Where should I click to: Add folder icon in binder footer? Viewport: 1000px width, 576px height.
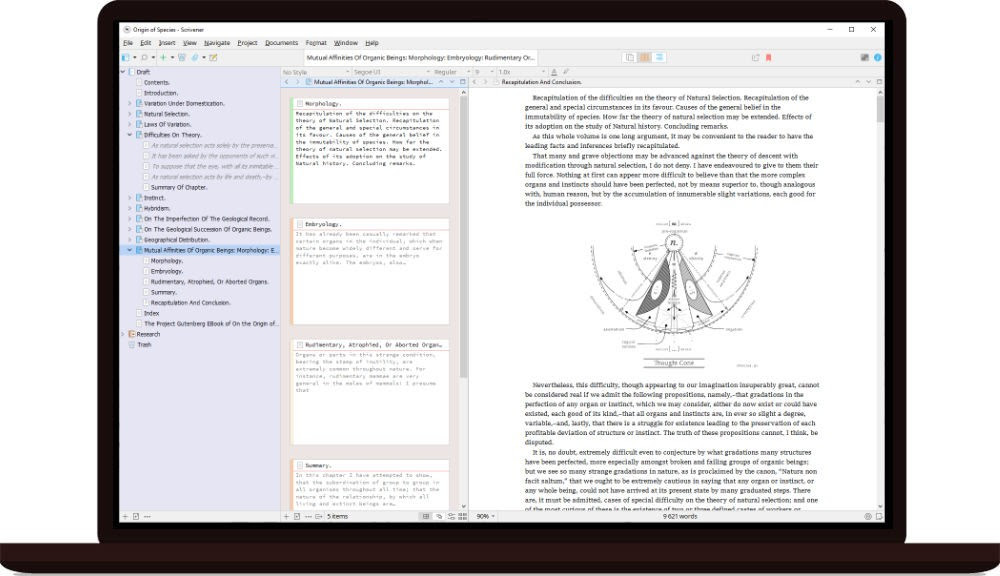tap(136, 517)
